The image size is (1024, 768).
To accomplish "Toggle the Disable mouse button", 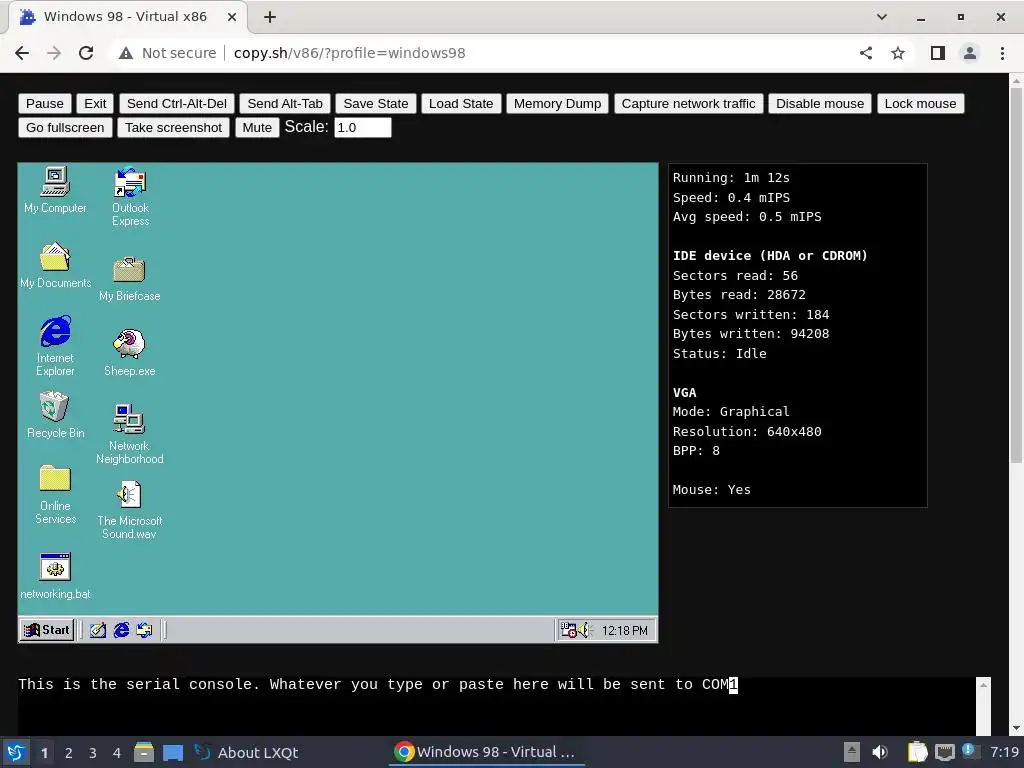I will pyautogui.click(x=820, y=104).
